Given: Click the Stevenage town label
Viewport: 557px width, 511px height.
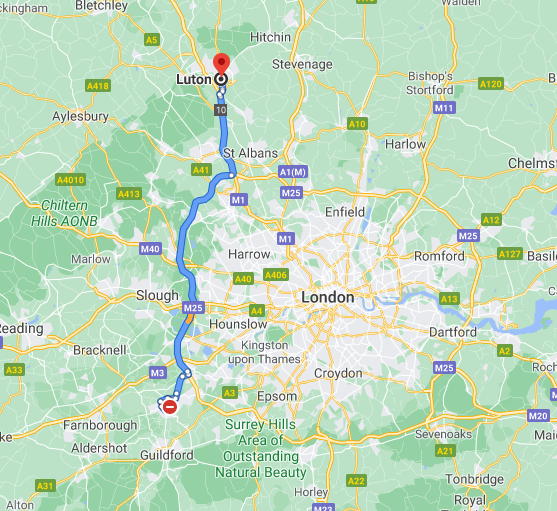Looking at the screenshot, I should (x=302, y=64).
